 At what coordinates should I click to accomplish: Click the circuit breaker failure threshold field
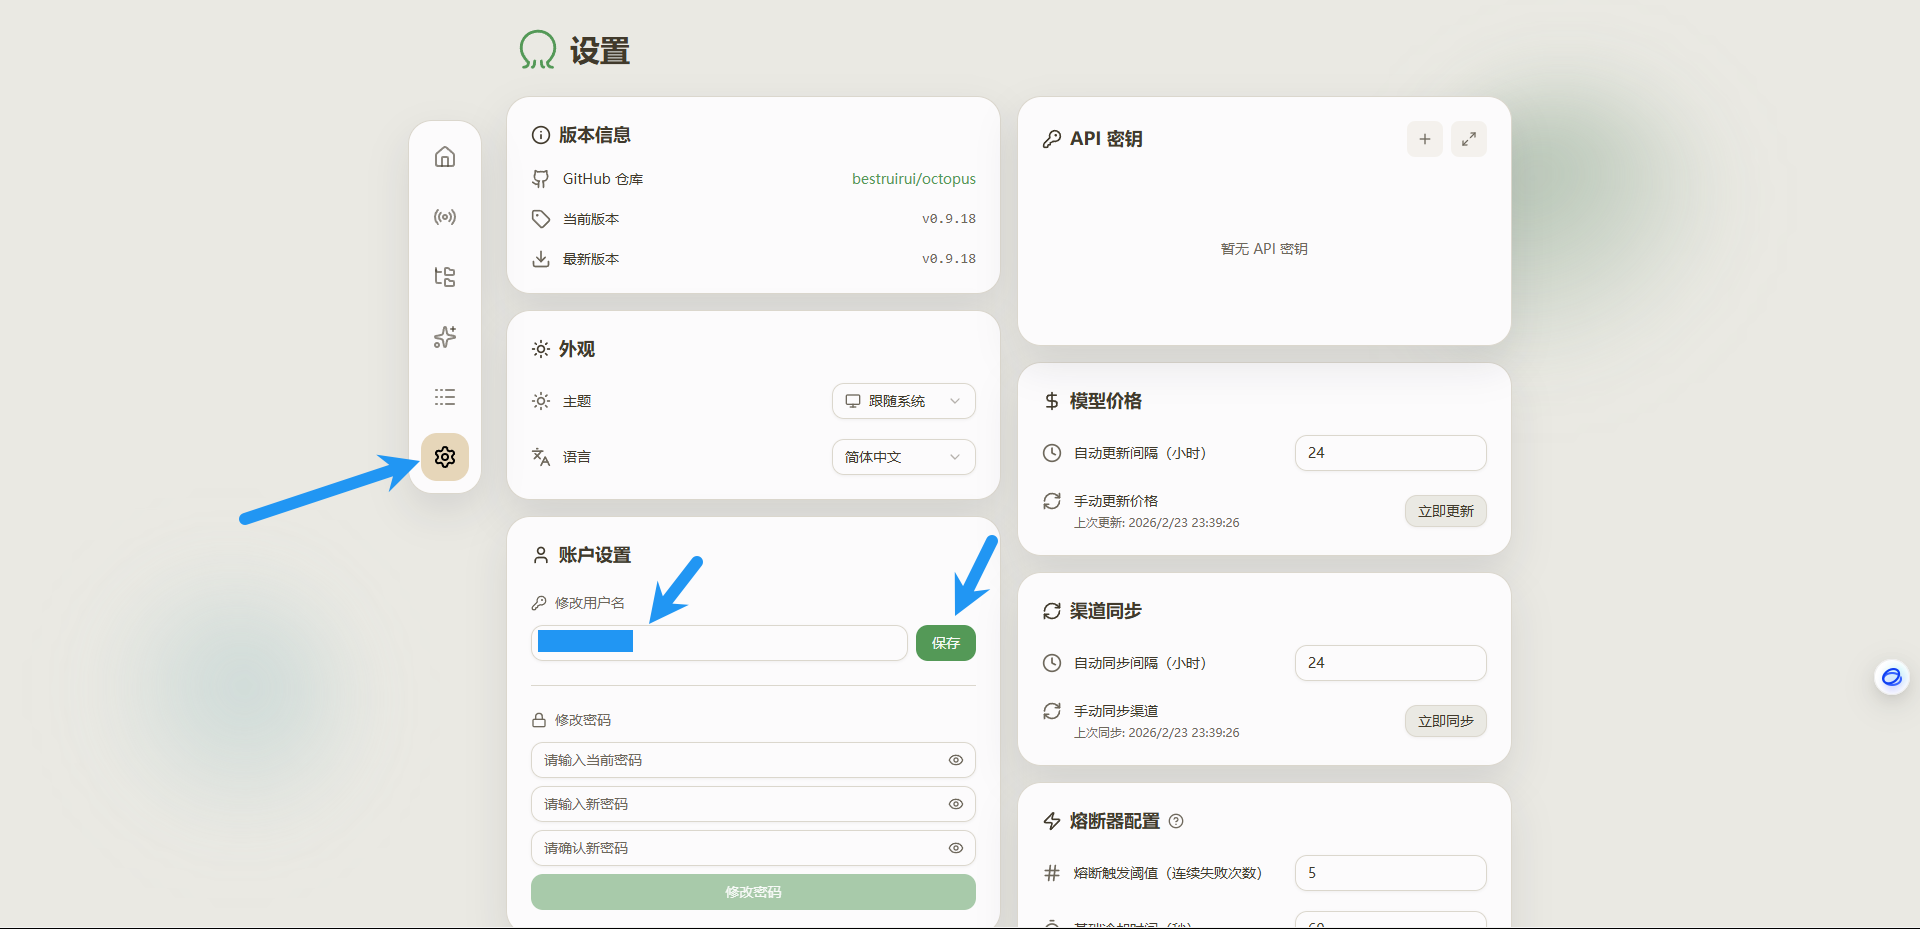[1389, 873]
